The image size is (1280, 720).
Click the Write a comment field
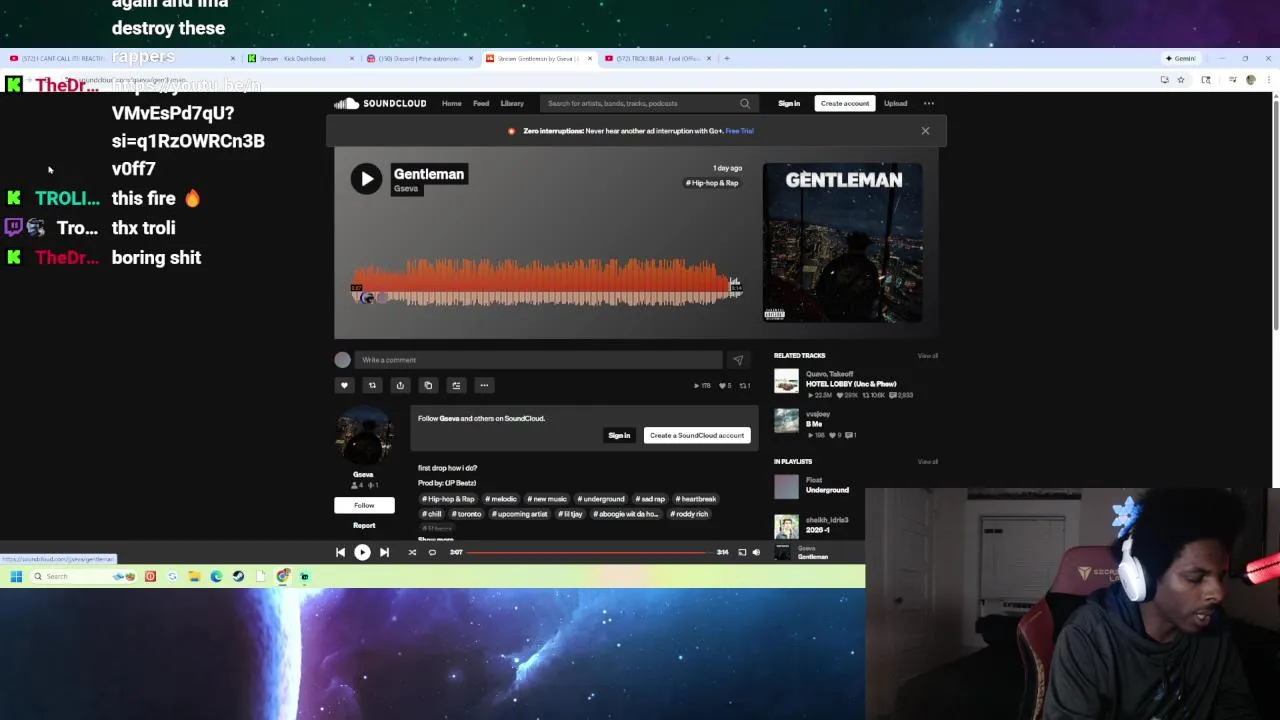point(538,360)
